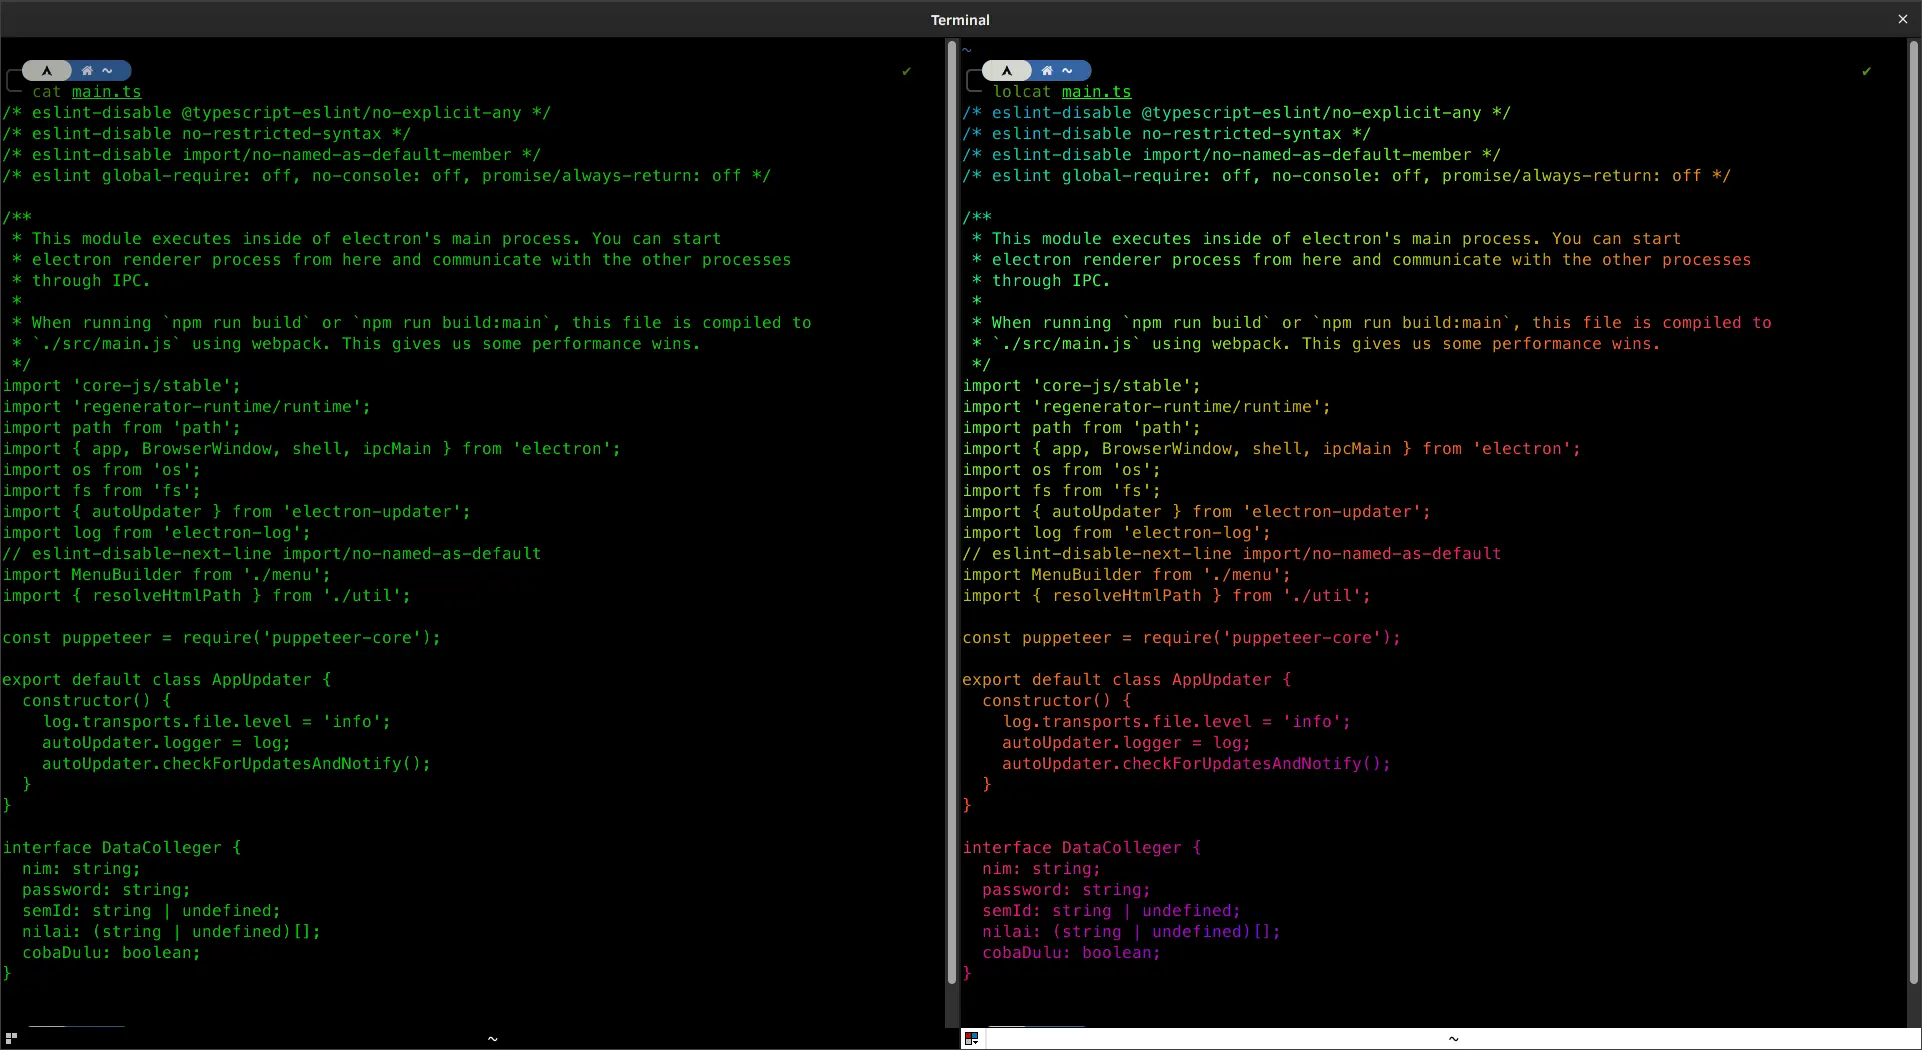Click 'through IPC.' comment in left pane
This screenshot has width=1922, height=1050.
tap(82, 281)
